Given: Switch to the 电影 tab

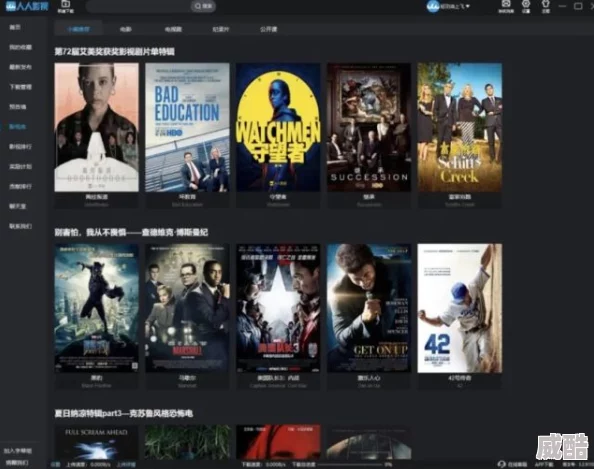Looking at the screenshot, I should (125, 29).
